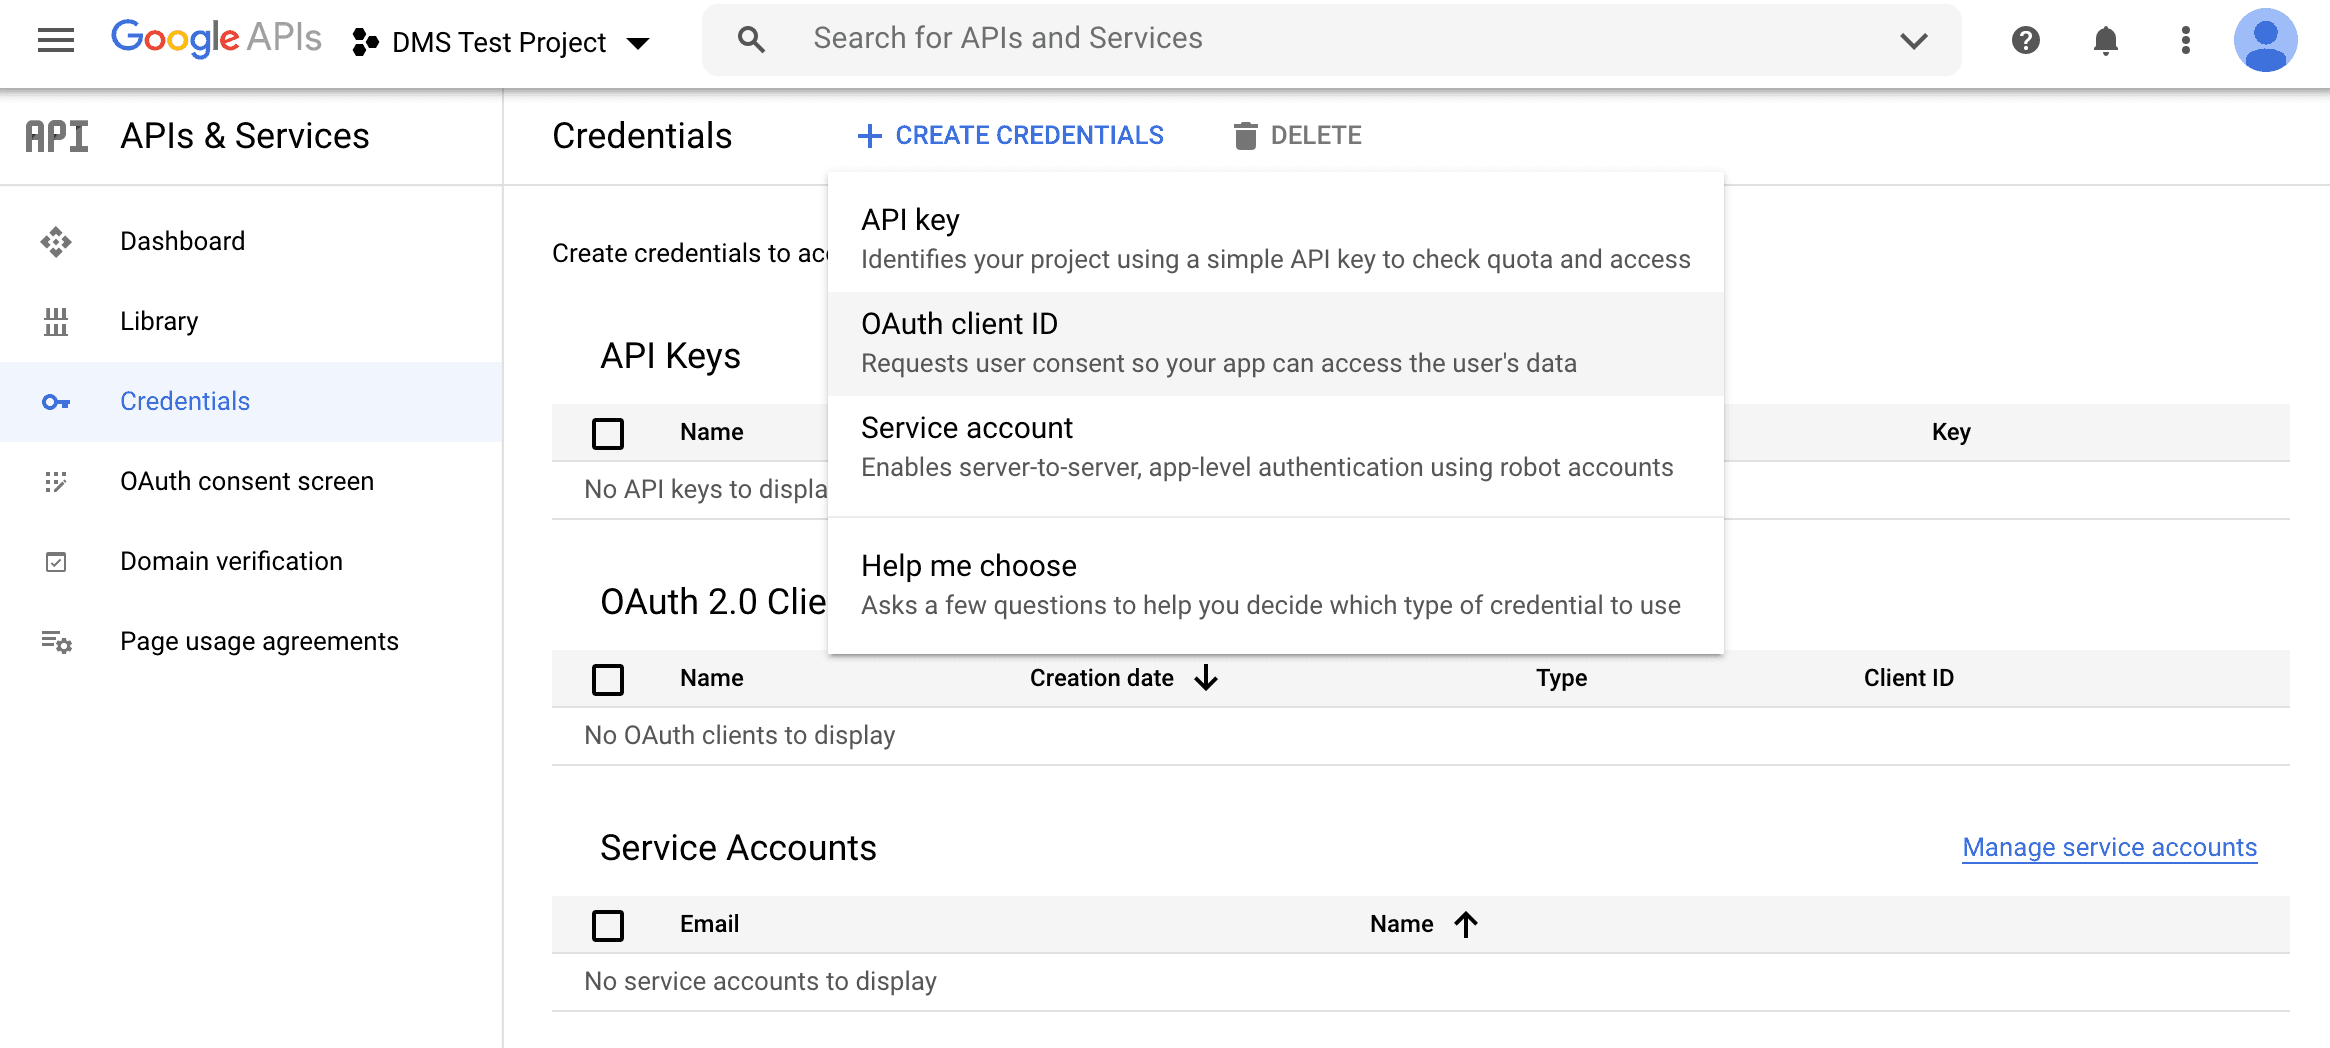The height and width of the screenshot is (1048, 2330).
Task: Click the Google APIs logo
Action: coord(216,39)
